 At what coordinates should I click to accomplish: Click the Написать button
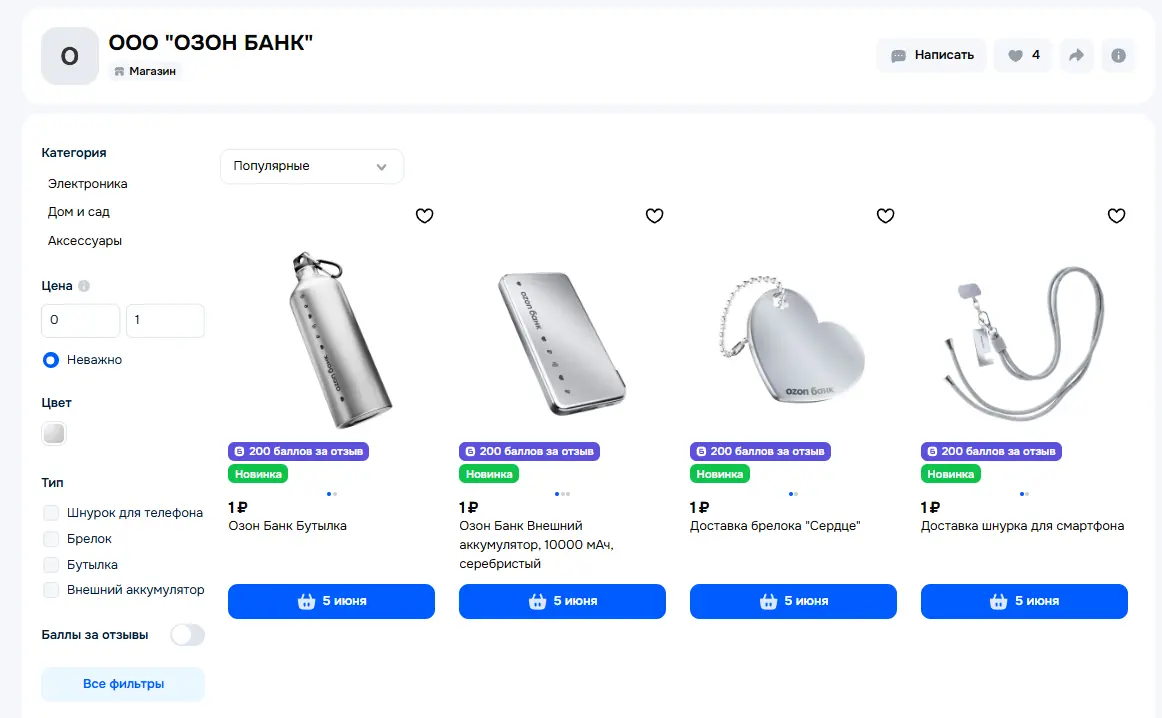[x=932, y=56]
